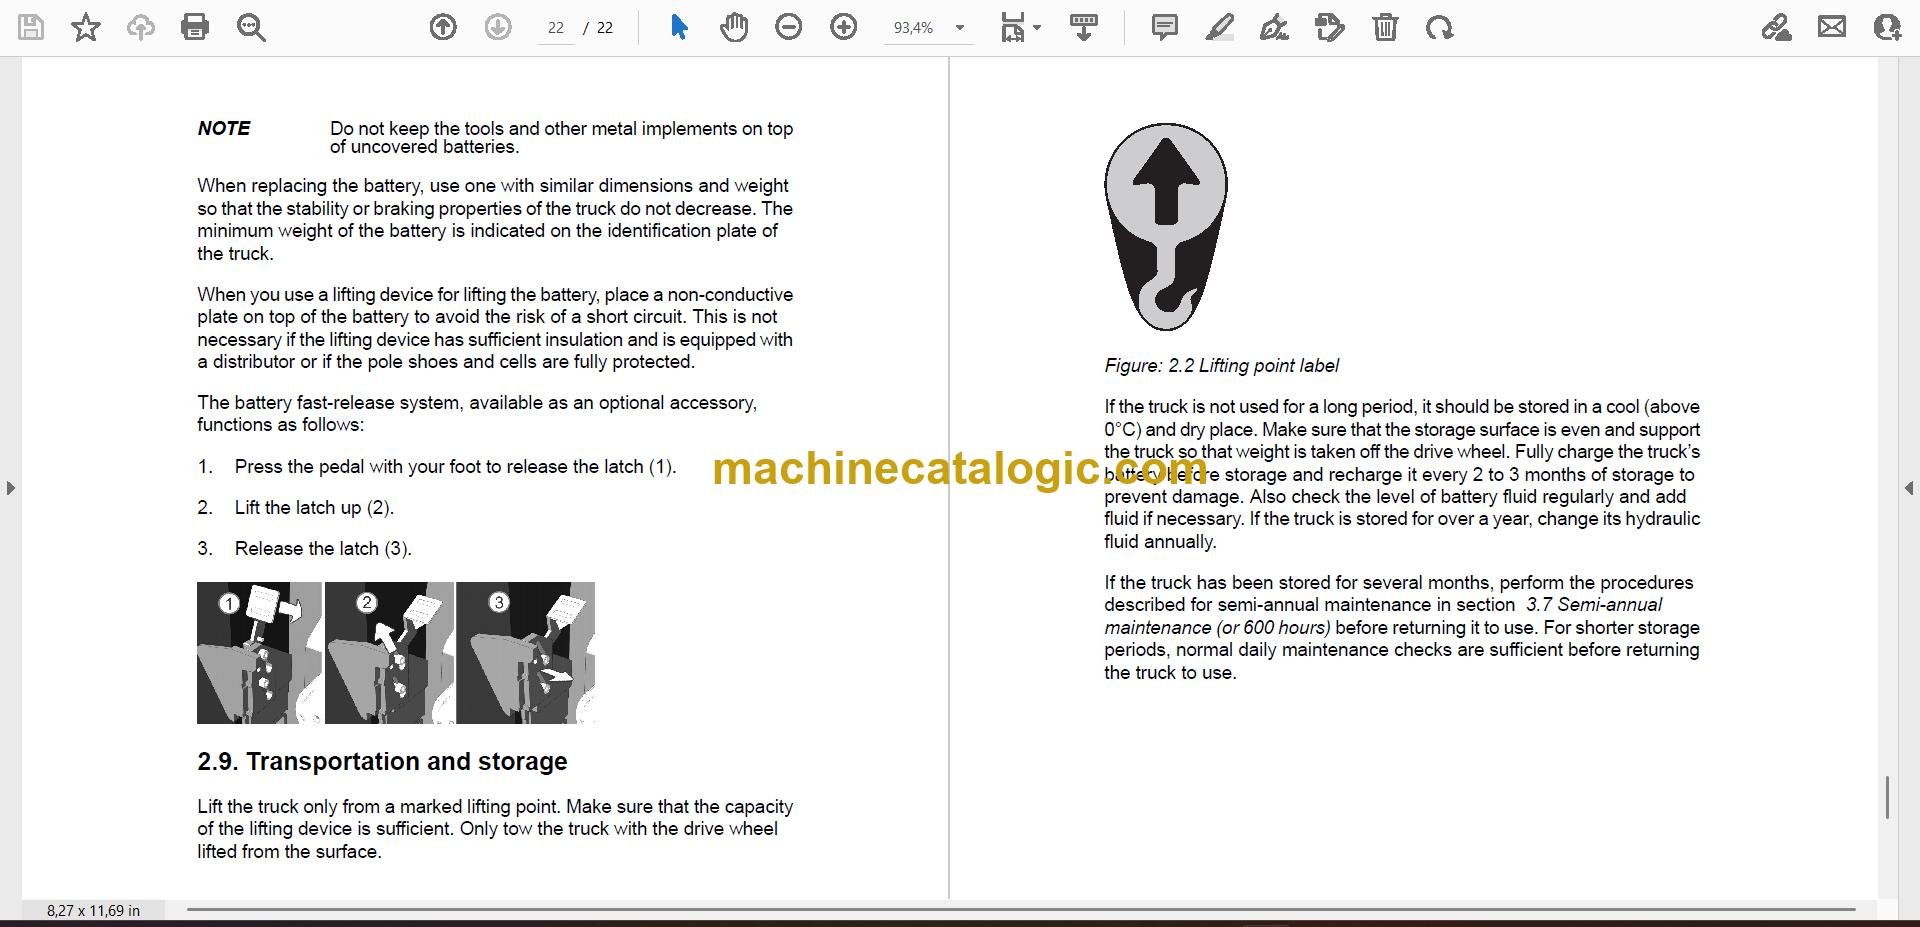The width and height of the screenshot is (1920, 927).
Task: Click the latch step 2 illustration
Action: pos(389,652)
